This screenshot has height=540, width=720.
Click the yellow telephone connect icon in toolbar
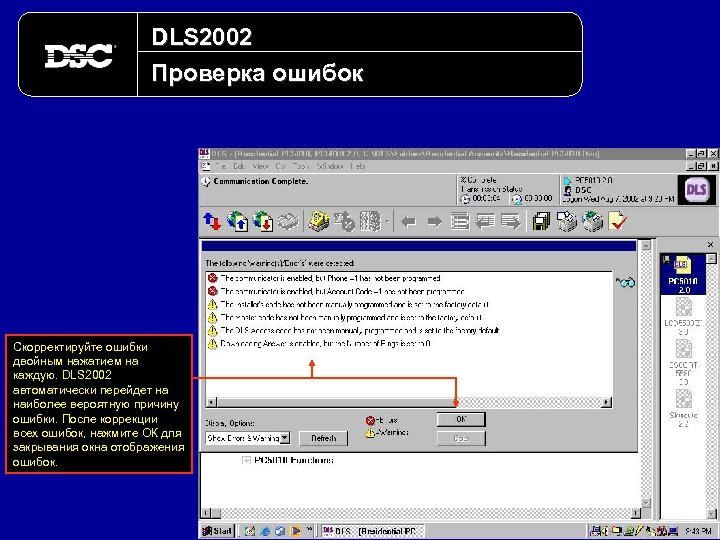[319, 221]
